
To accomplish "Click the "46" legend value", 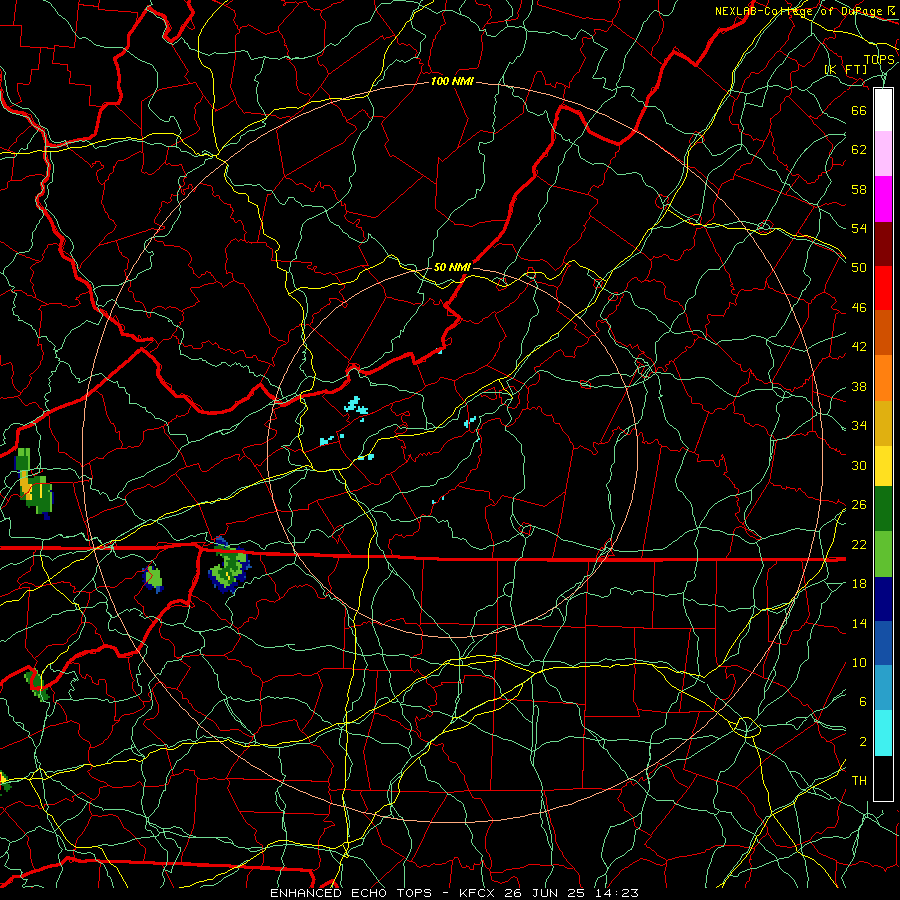I will [x=859, y=307].
